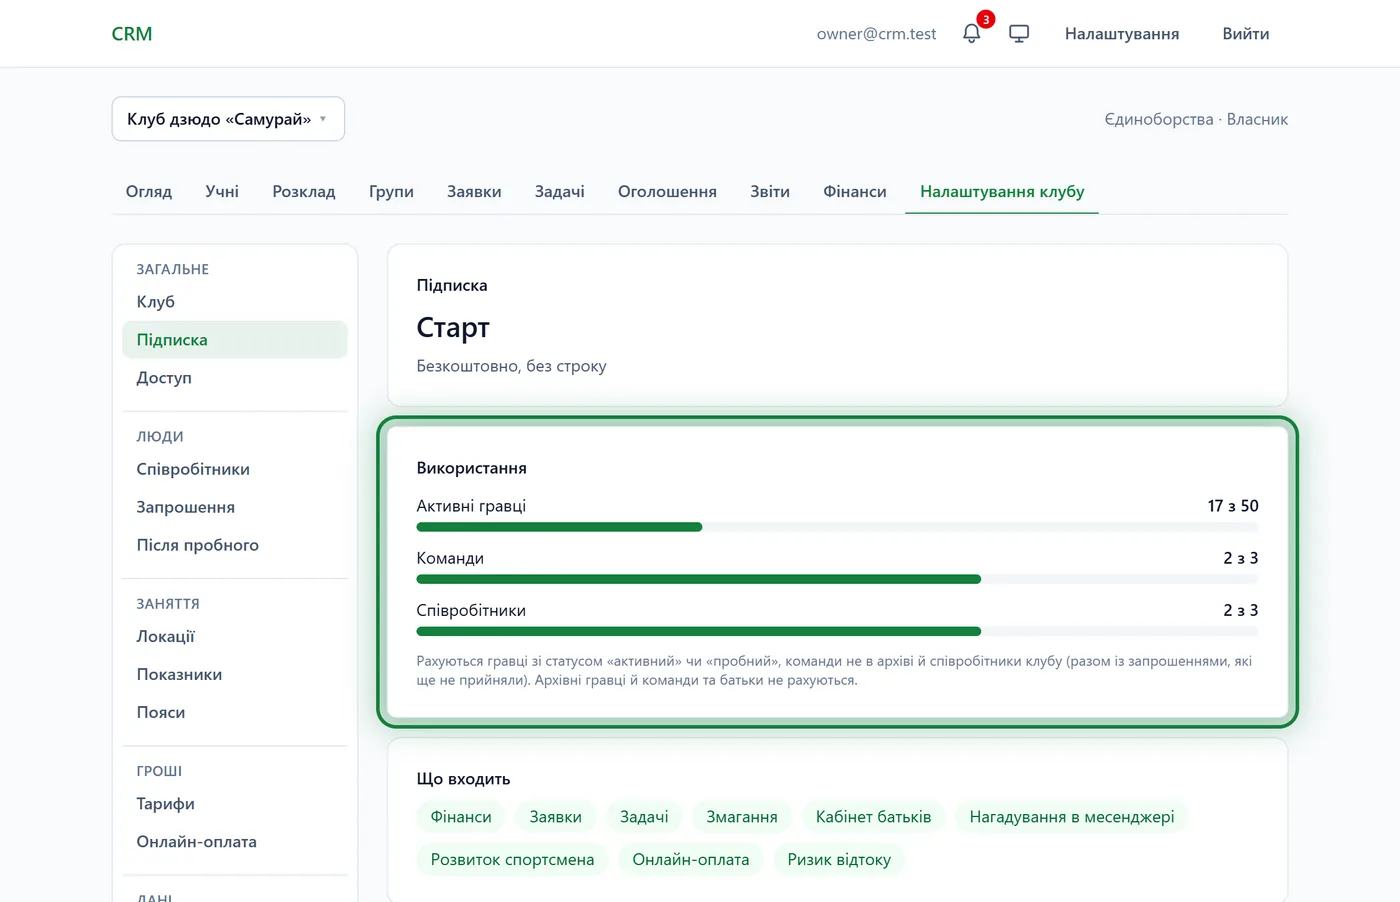Open Локації in the sidebar
This screenshot has width=1400, height=902.
tap(235, 637)
